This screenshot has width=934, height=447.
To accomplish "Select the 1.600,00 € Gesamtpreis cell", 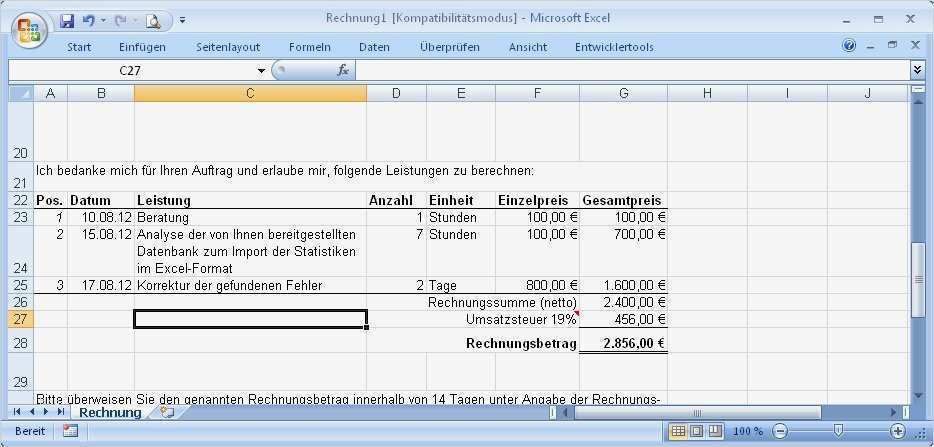I will (x=623, y=285).
